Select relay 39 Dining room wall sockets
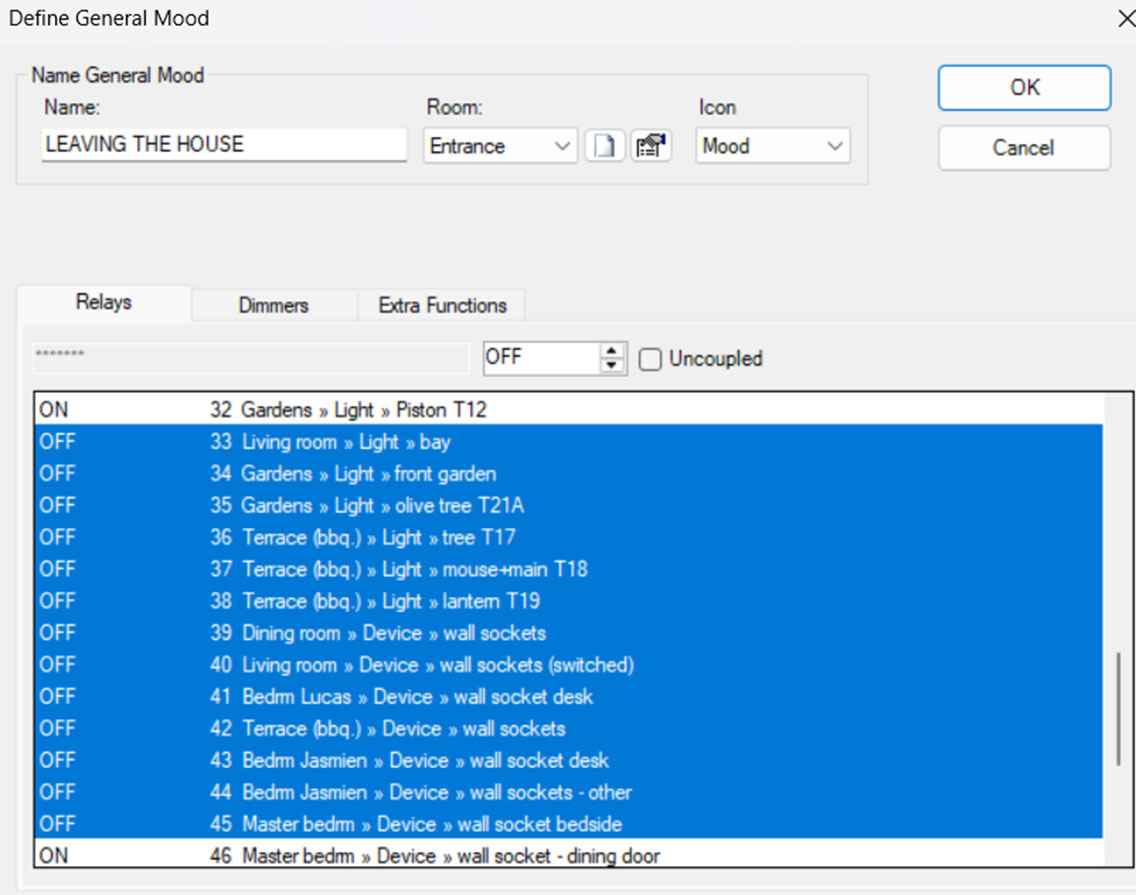Viewport: 1136px width, 895px height. [393, 633]
